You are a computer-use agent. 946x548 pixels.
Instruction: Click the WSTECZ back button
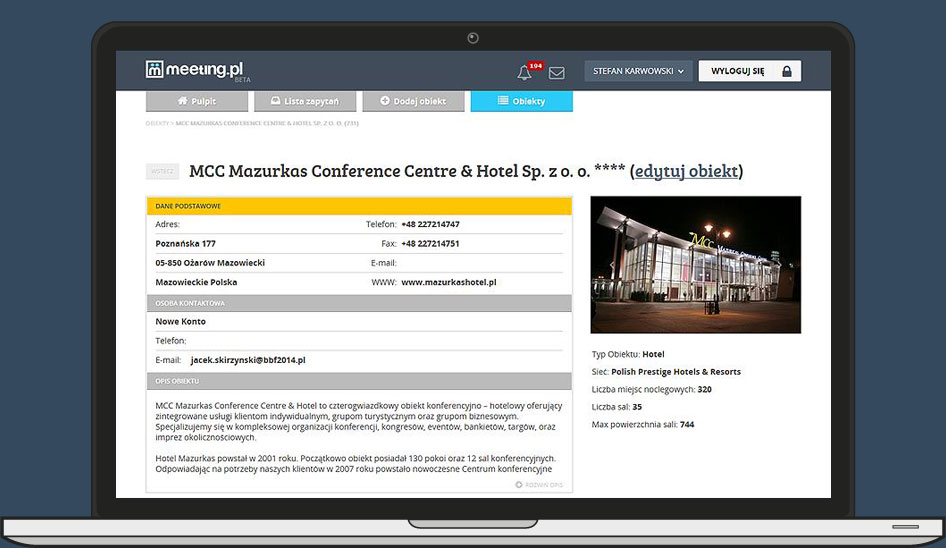(x=162, y=171)
